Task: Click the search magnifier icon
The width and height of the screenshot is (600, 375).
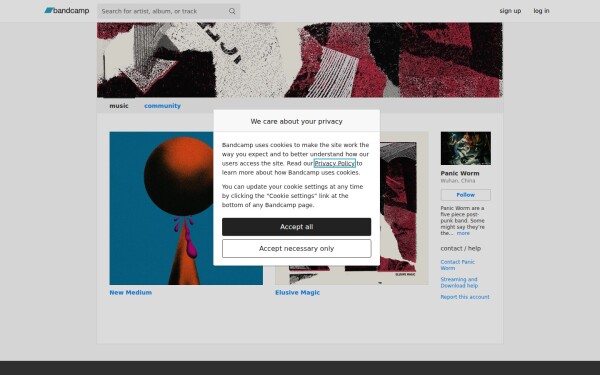Action: coord(232,11)
